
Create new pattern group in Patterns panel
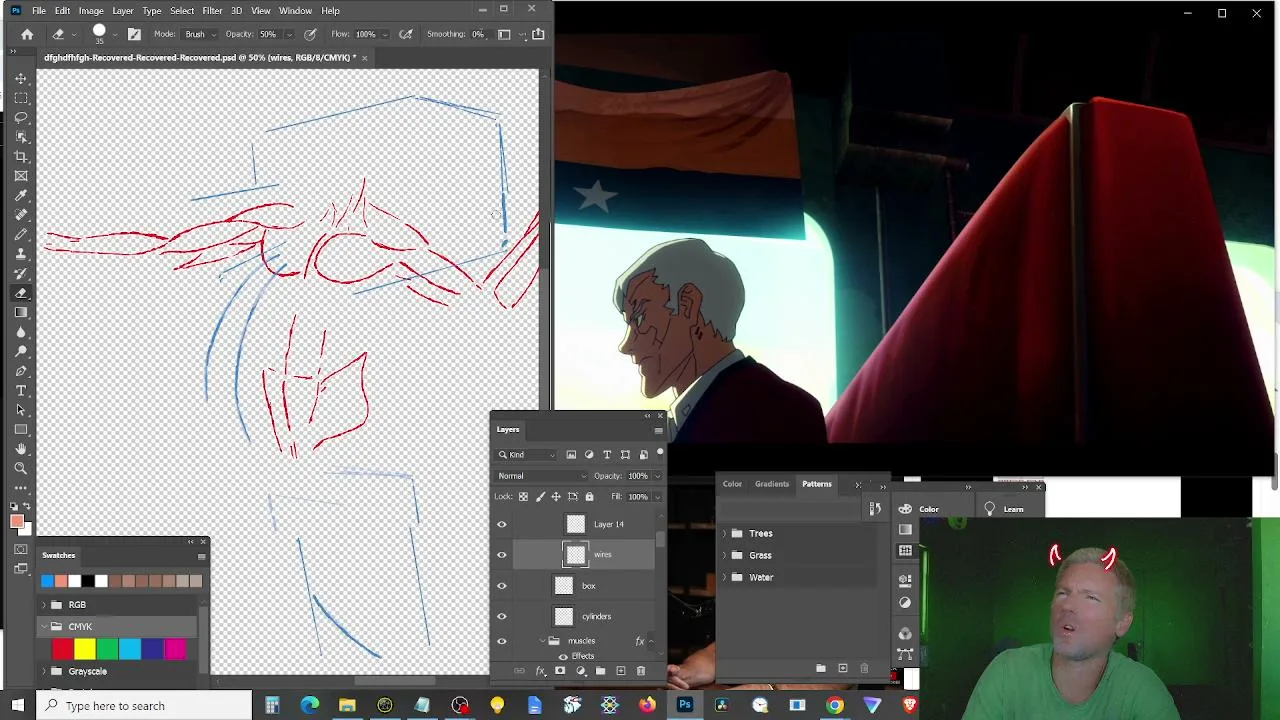coord(821,668)
